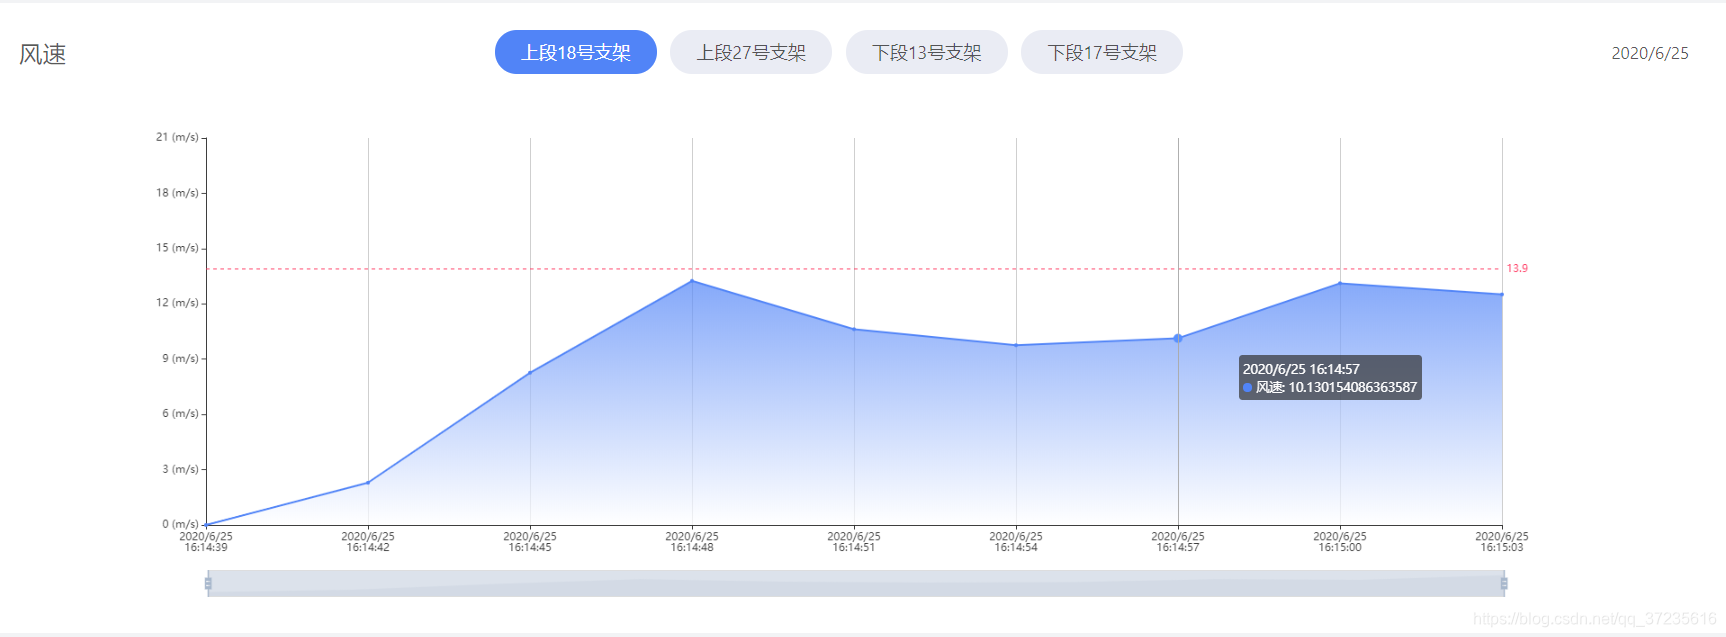Click the data point at 16:14:51
The image size is (1726, 637).
[x=854, y=329]
